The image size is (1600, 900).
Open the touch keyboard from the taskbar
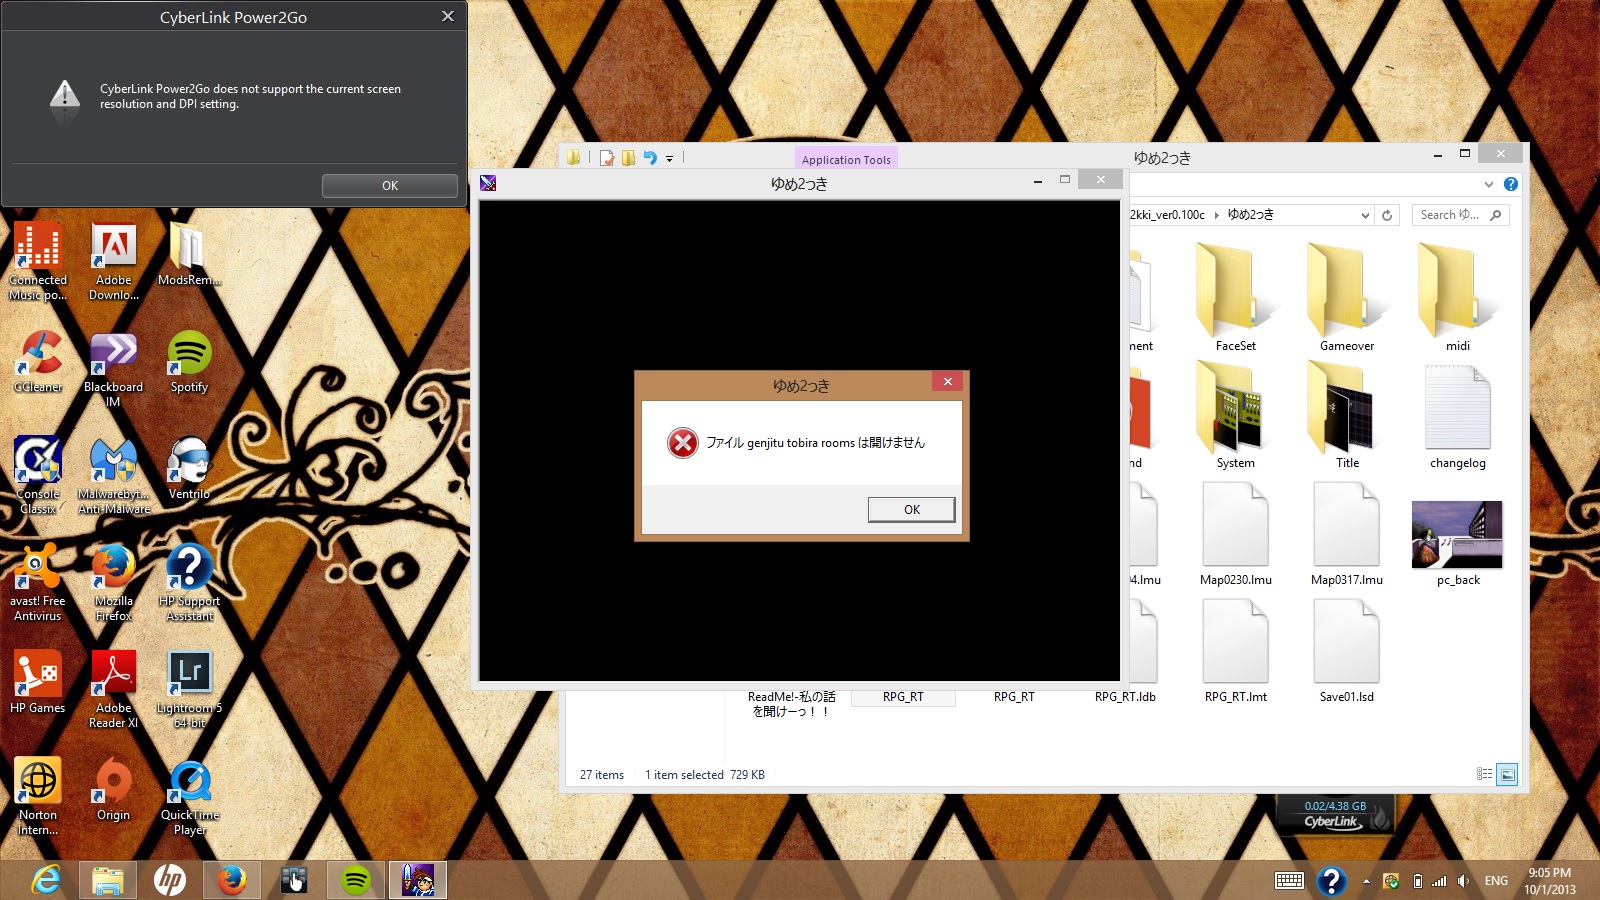[x=1289, y=881]
